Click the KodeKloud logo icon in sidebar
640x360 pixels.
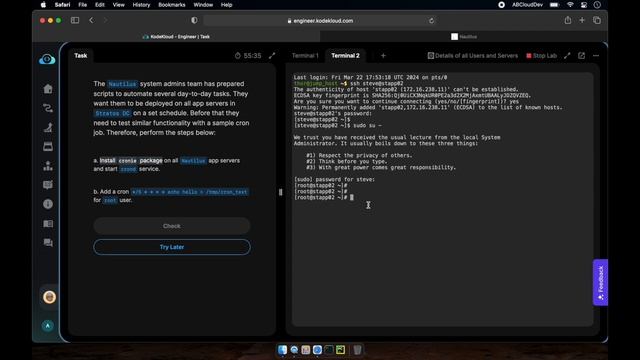tap(47, 60)
